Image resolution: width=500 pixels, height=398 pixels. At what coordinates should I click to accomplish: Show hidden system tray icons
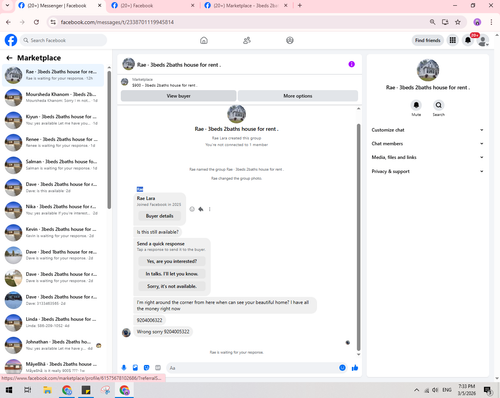pos(416,390)
